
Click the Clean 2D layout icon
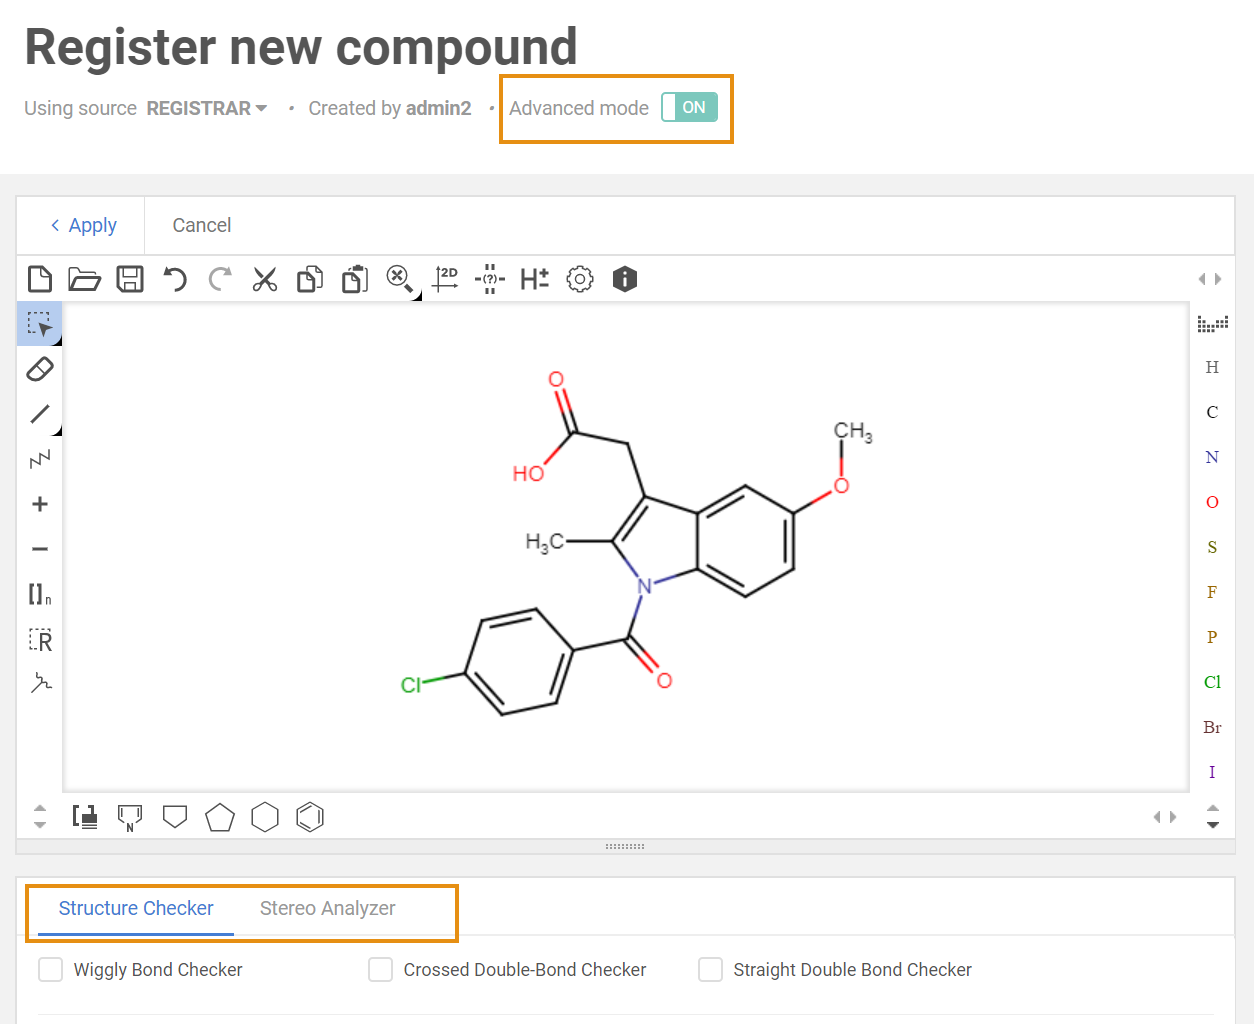click(x=445, y=279)
